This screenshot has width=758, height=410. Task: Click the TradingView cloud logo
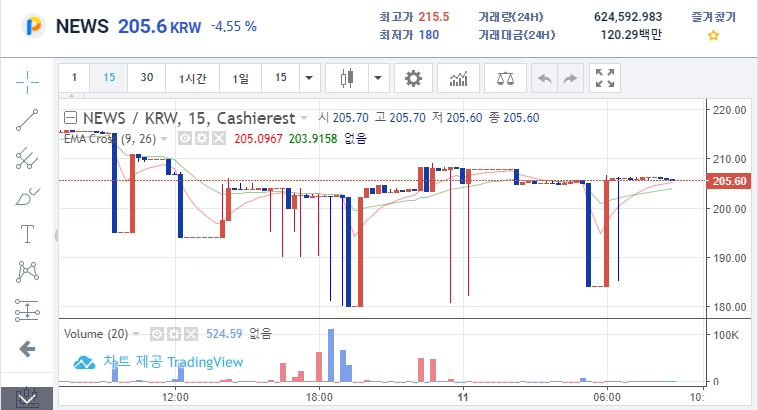pyautogui.click(x=84, y=362)
